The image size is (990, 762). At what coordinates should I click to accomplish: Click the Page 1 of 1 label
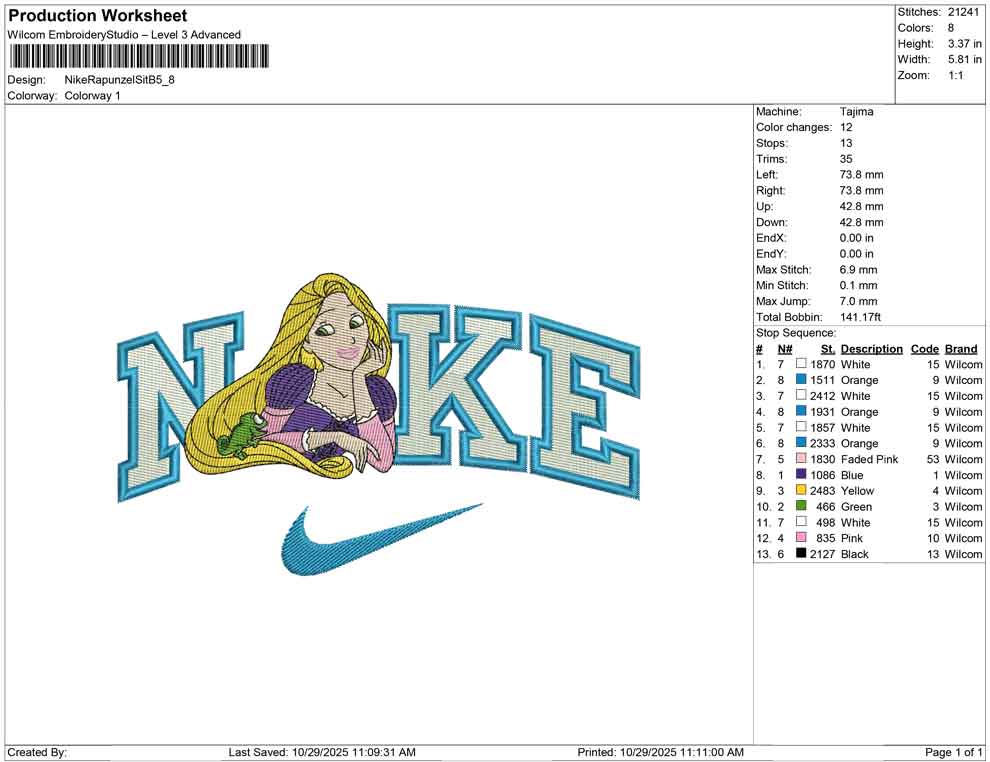pyautogui.click(x=952, y=751)
